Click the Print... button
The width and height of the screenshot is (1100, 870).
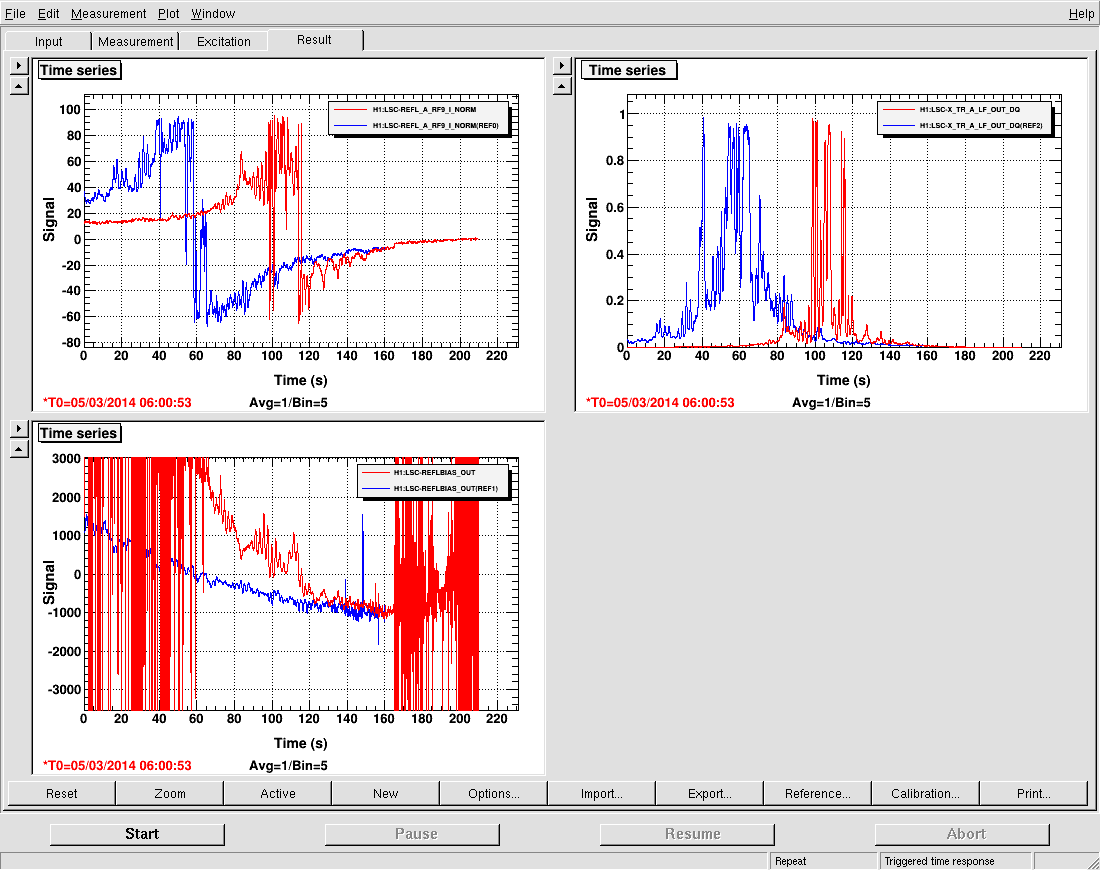(1034, 794)
